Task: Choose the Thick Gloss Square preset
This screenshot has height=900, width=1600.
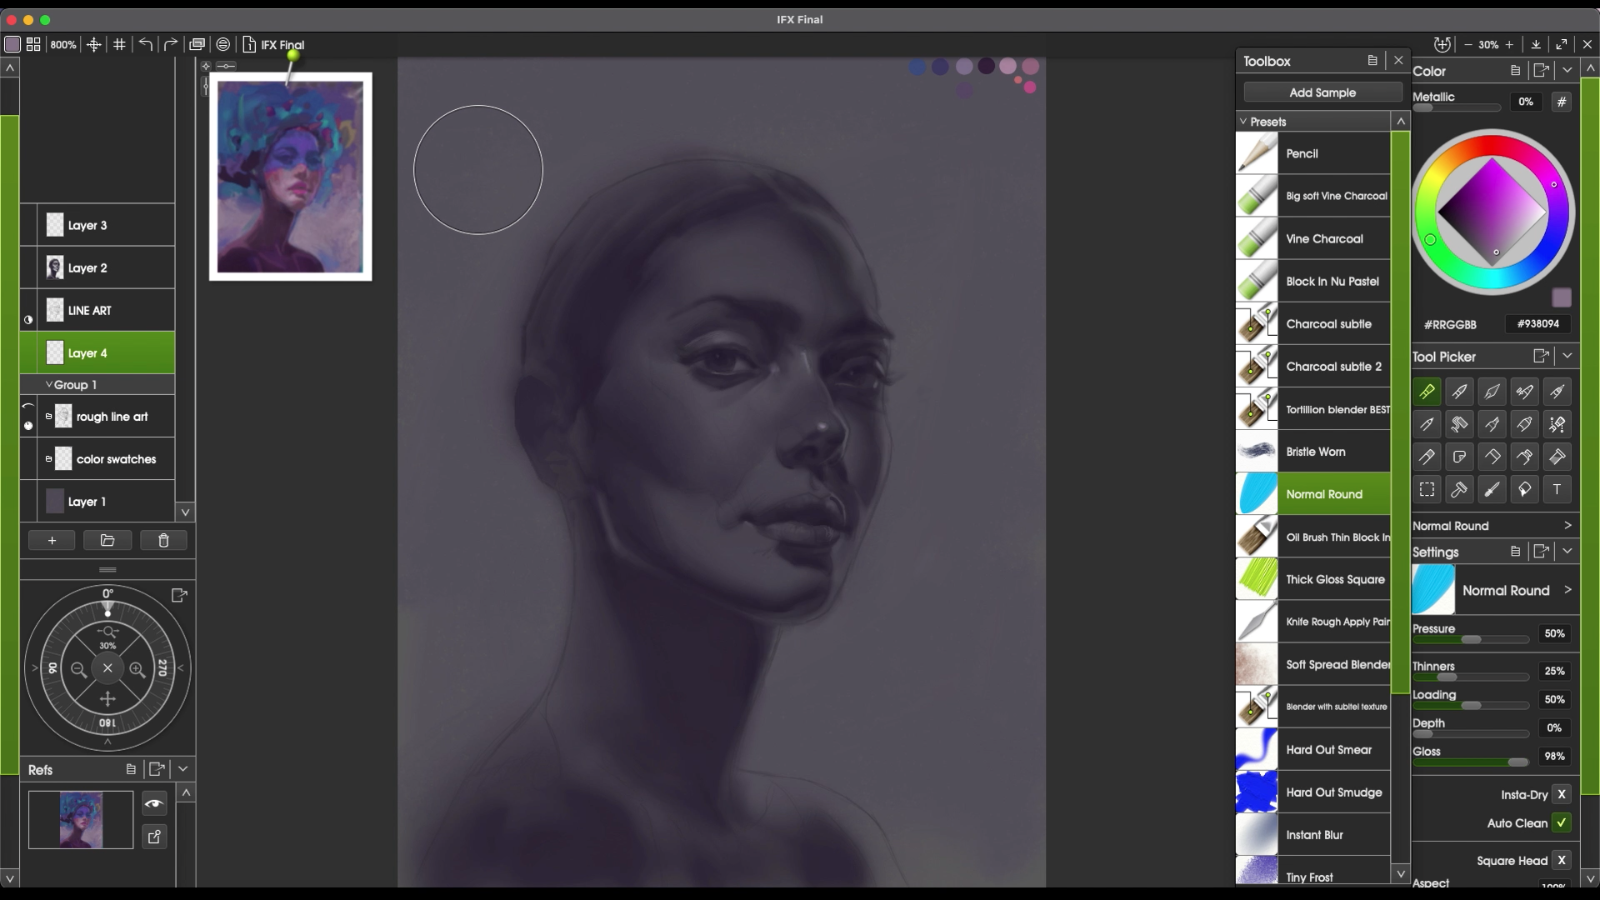Action: coord(1313,579)
